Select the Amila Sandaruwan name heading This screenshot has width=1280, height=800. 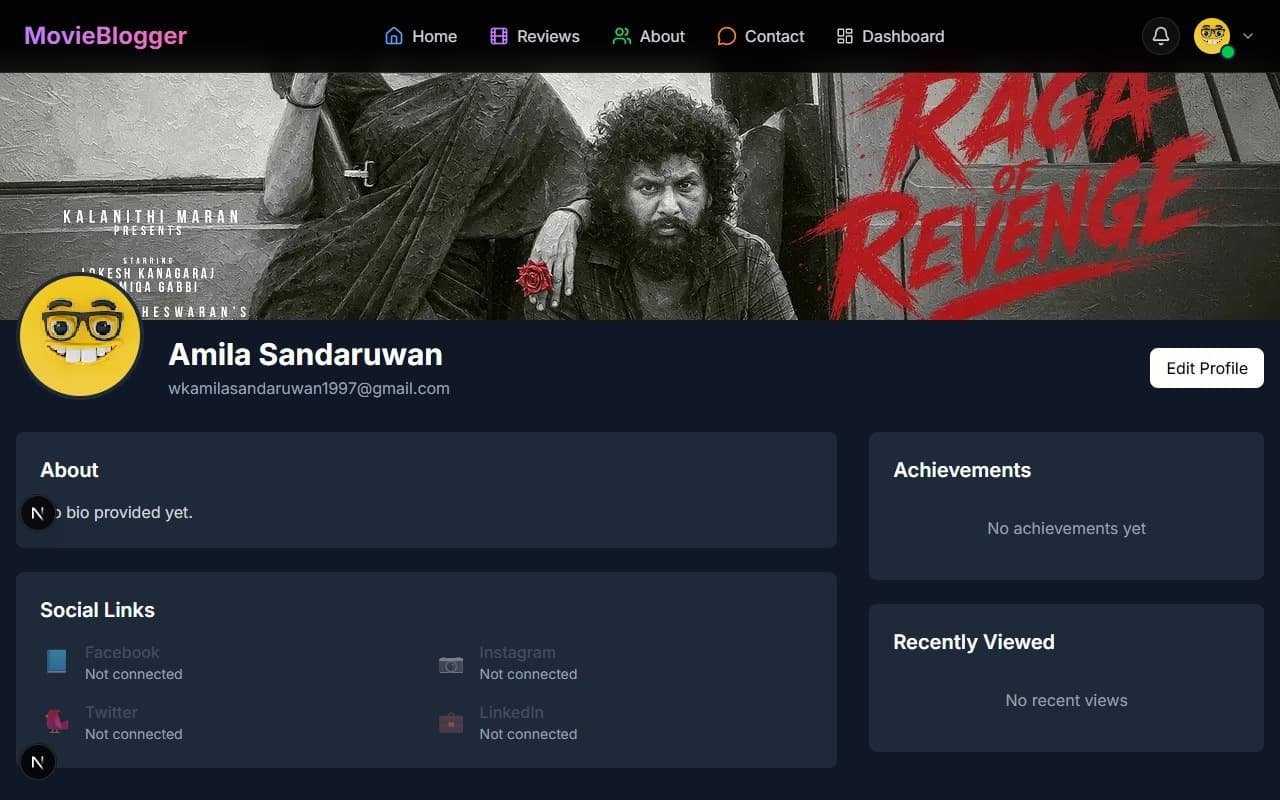coord(305,354)
